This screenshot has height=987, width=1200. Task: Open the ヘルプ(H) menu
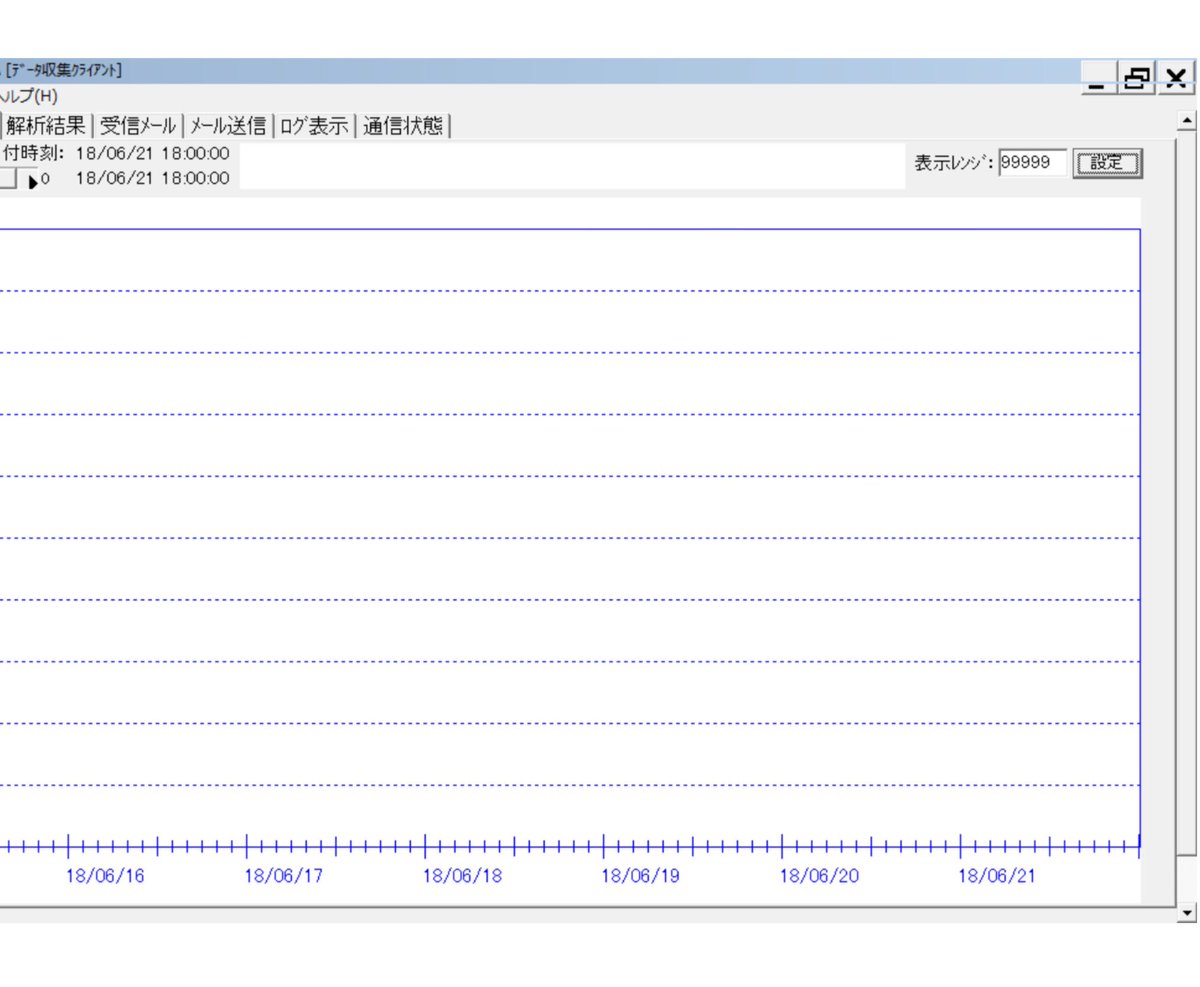pyautogui.click(x=28, y=97)
